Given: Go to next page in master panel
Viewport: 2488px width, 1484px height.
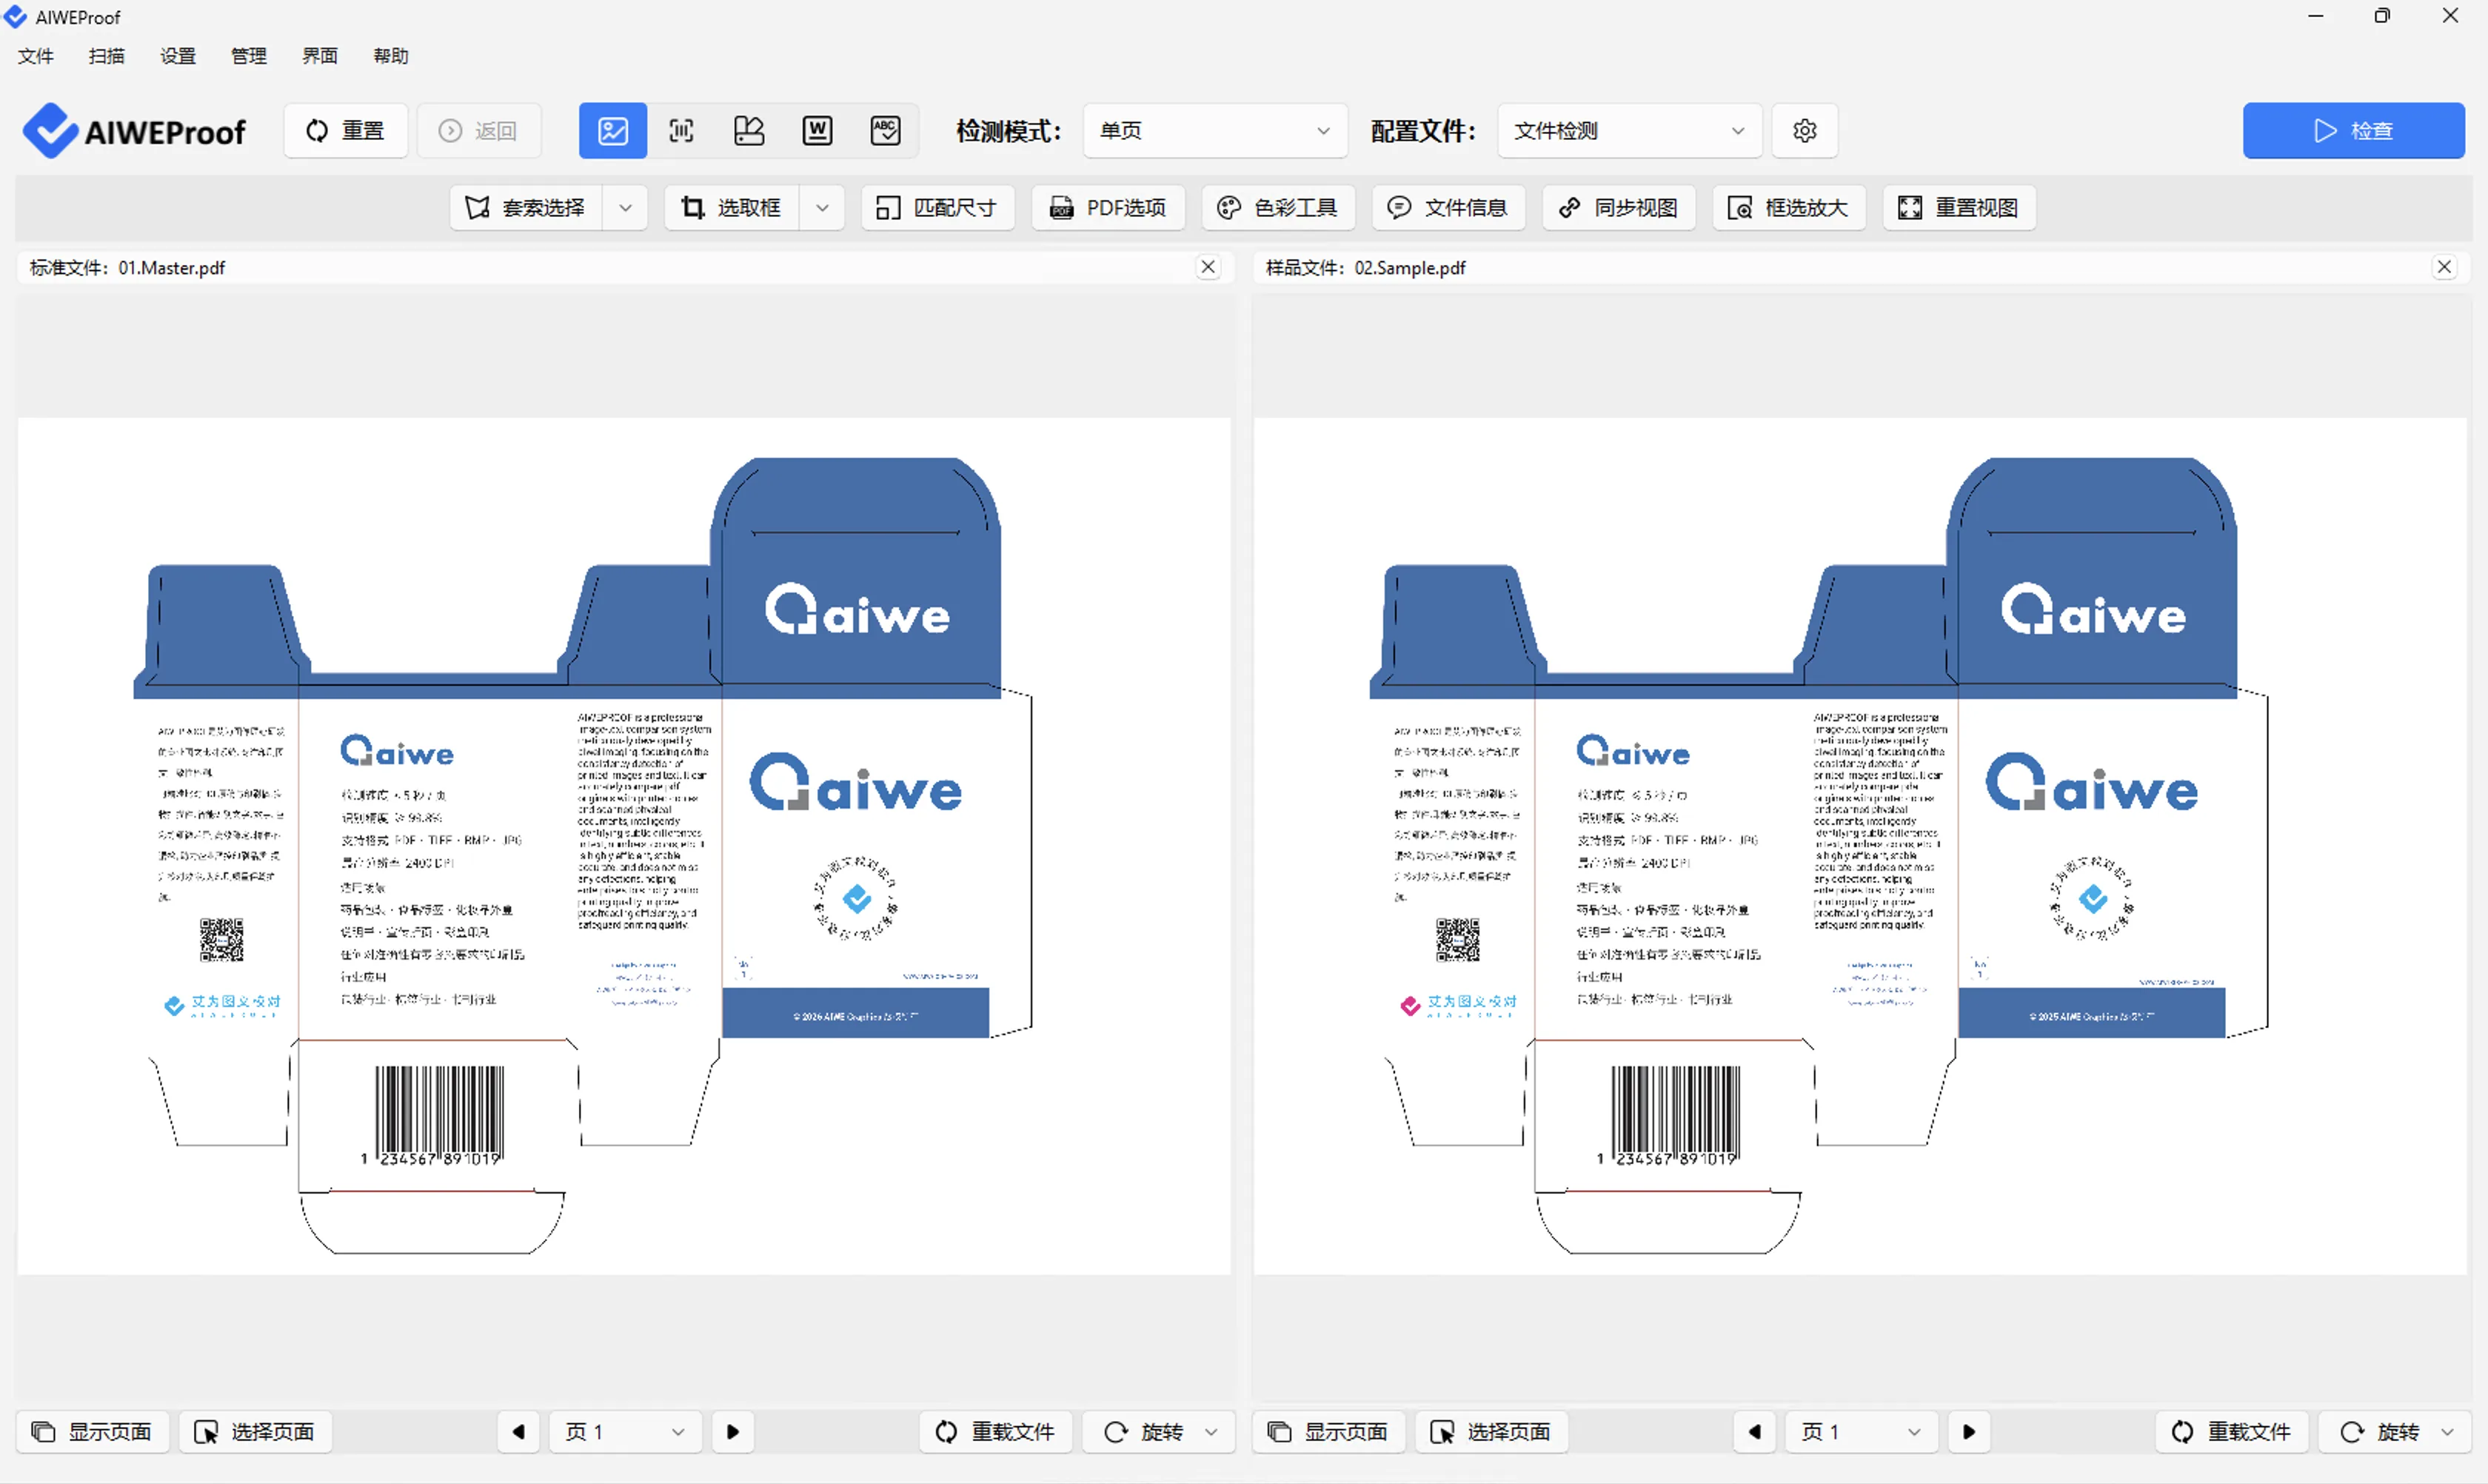Looking at the screenshot, I should click(732, 1432).
